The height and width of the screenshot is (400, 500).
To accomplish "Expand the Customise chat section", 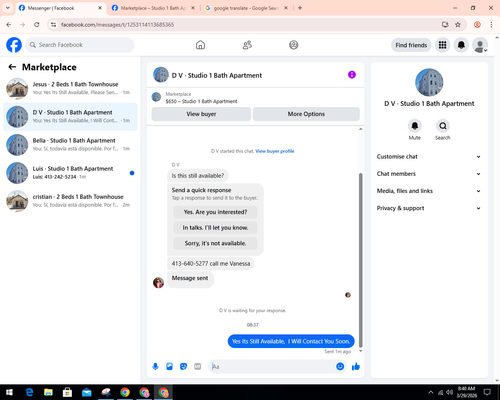I will click(429, 157).
